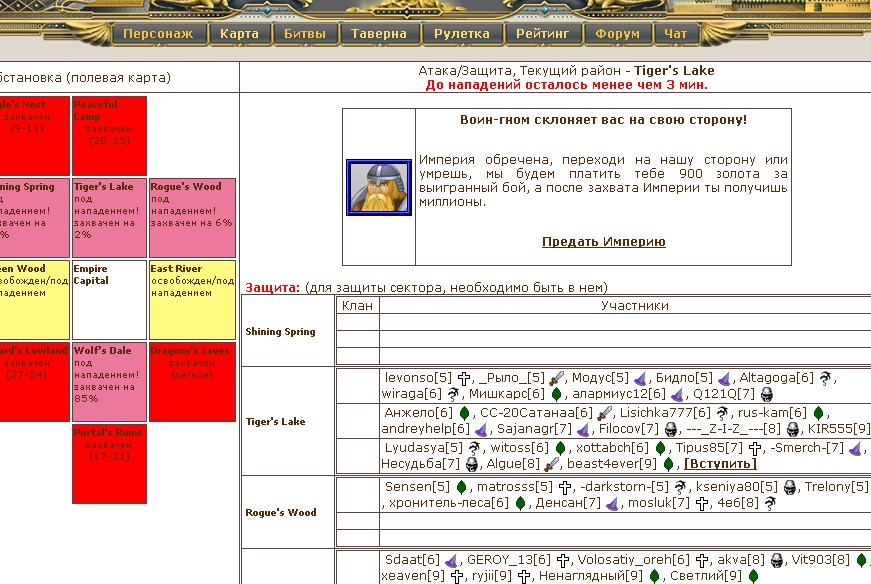Open the Рейтинг page
This screenshot has height=584, width=871.
[543, 33]
